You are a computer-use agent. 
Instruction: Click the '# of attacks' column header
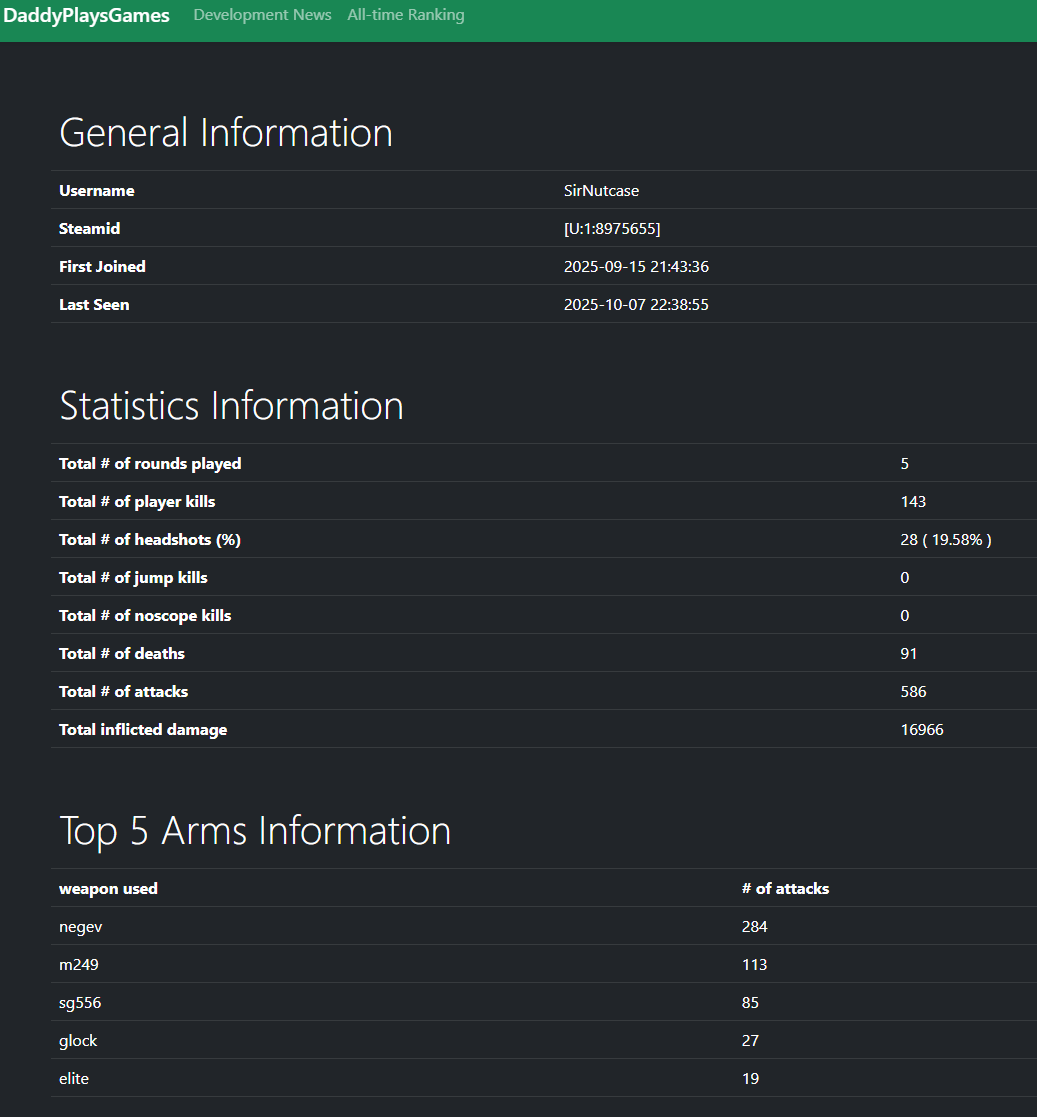785,888
